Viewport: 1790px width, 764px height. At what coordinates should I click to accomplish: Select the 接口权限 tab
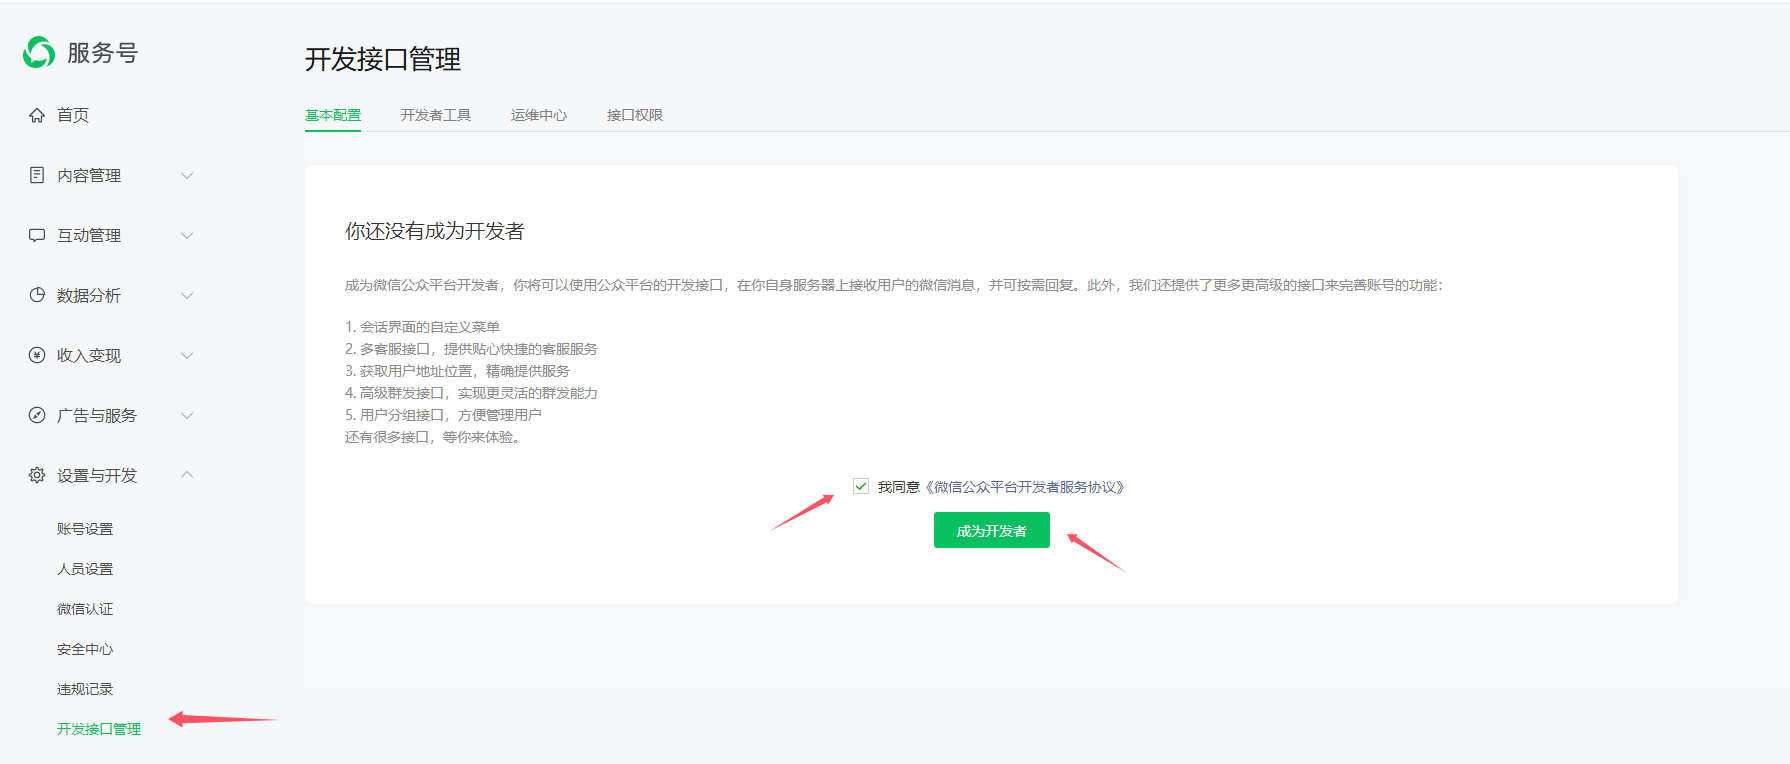coord(634,115)
